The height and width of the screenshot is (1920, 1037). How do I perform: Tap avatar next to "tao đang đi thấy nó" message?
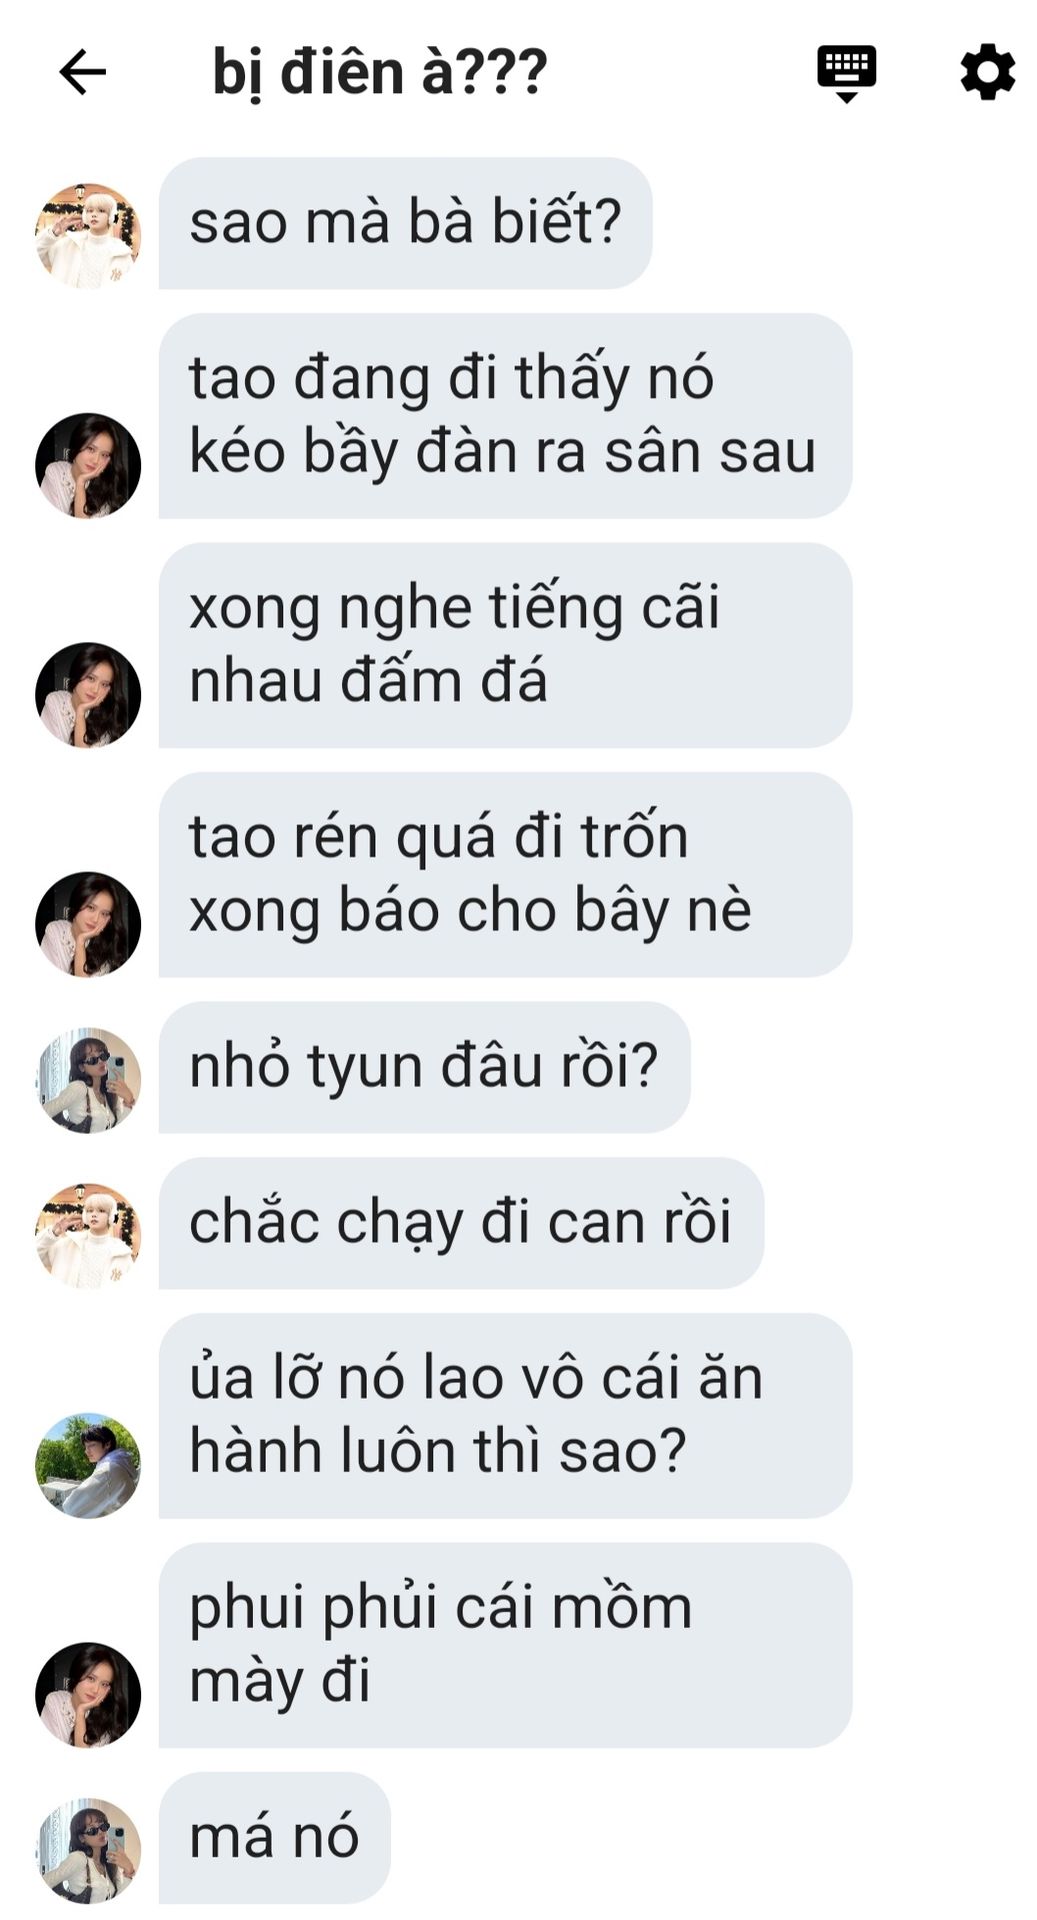(x=88, y=465)
